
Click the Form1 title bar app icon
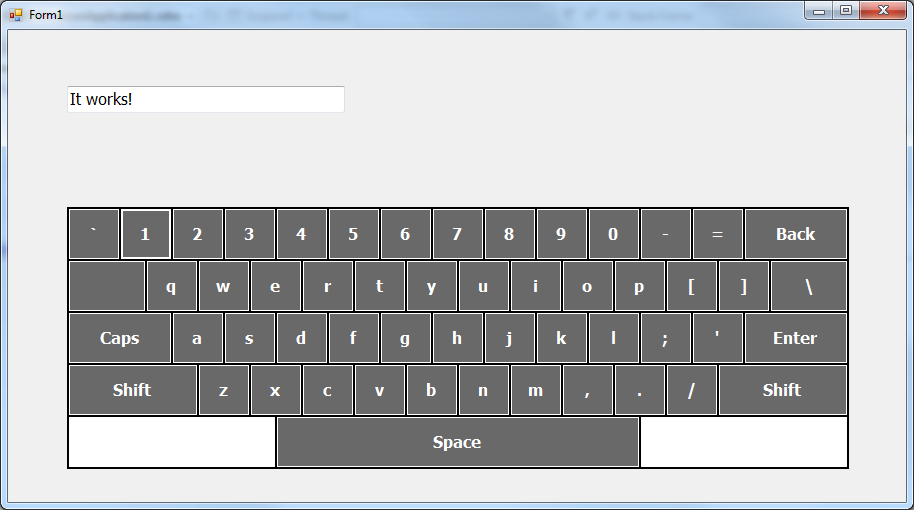[x=16, y=15]
